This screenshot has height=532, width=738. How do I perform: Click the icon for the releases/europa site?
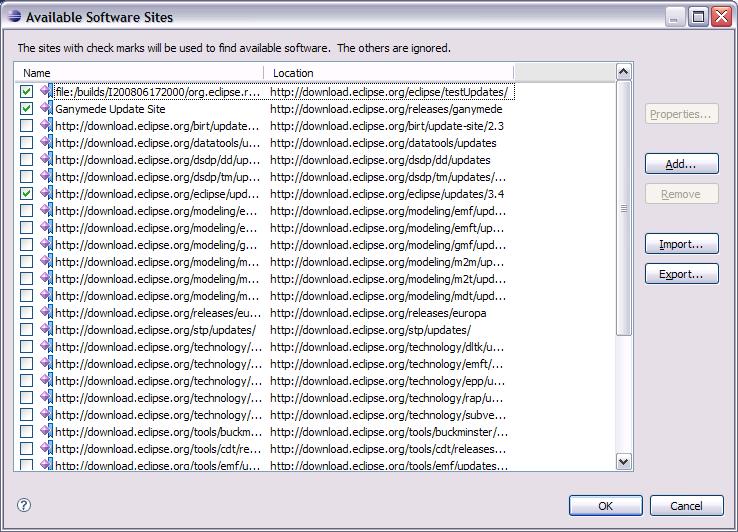[47, 312]
